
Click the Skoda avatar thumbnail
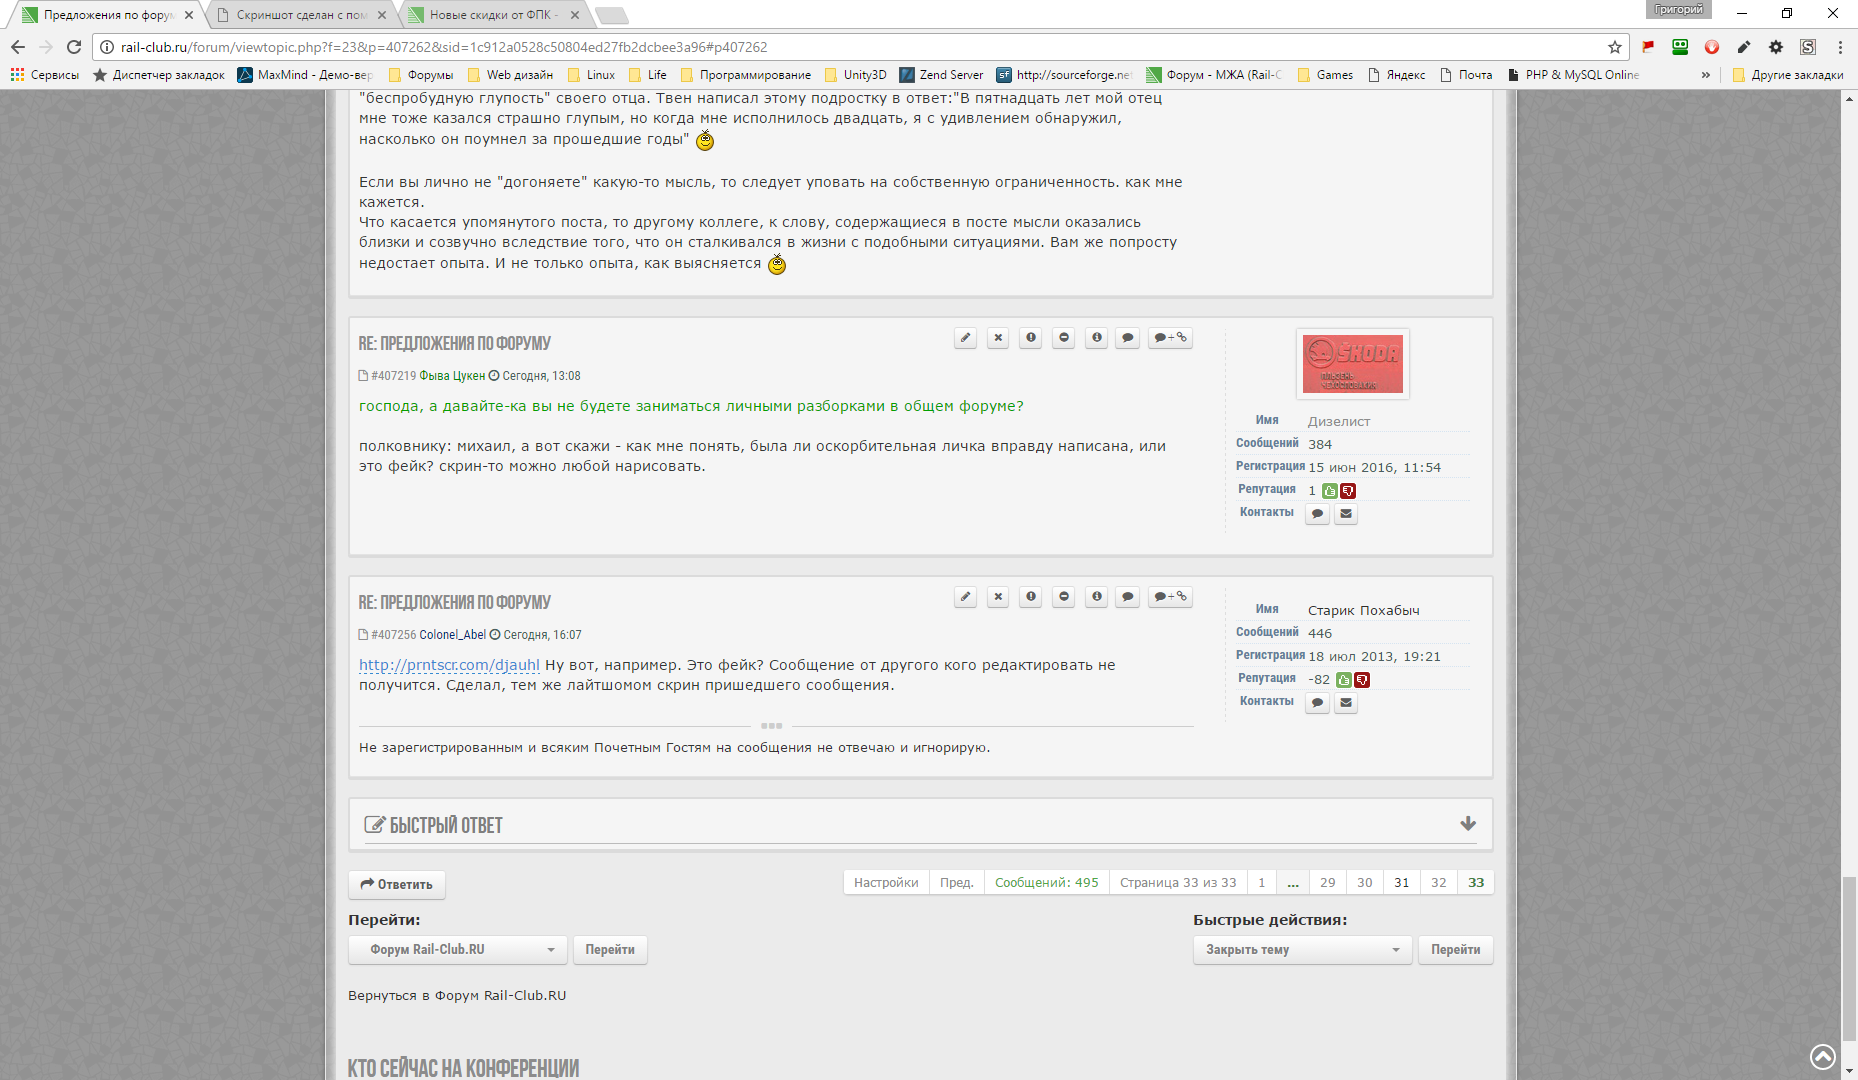[x=1352, y=364]
